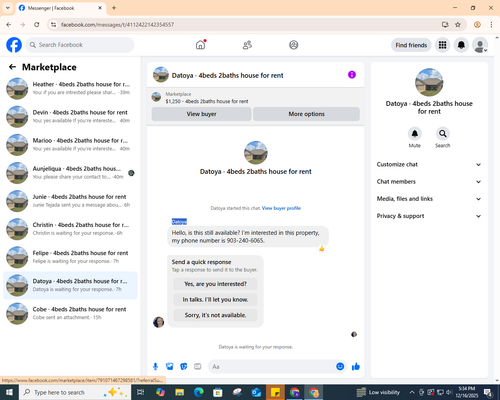Bookmark this page with the star icon
Screen dimensions: 500x400
(x=458, y=25)
